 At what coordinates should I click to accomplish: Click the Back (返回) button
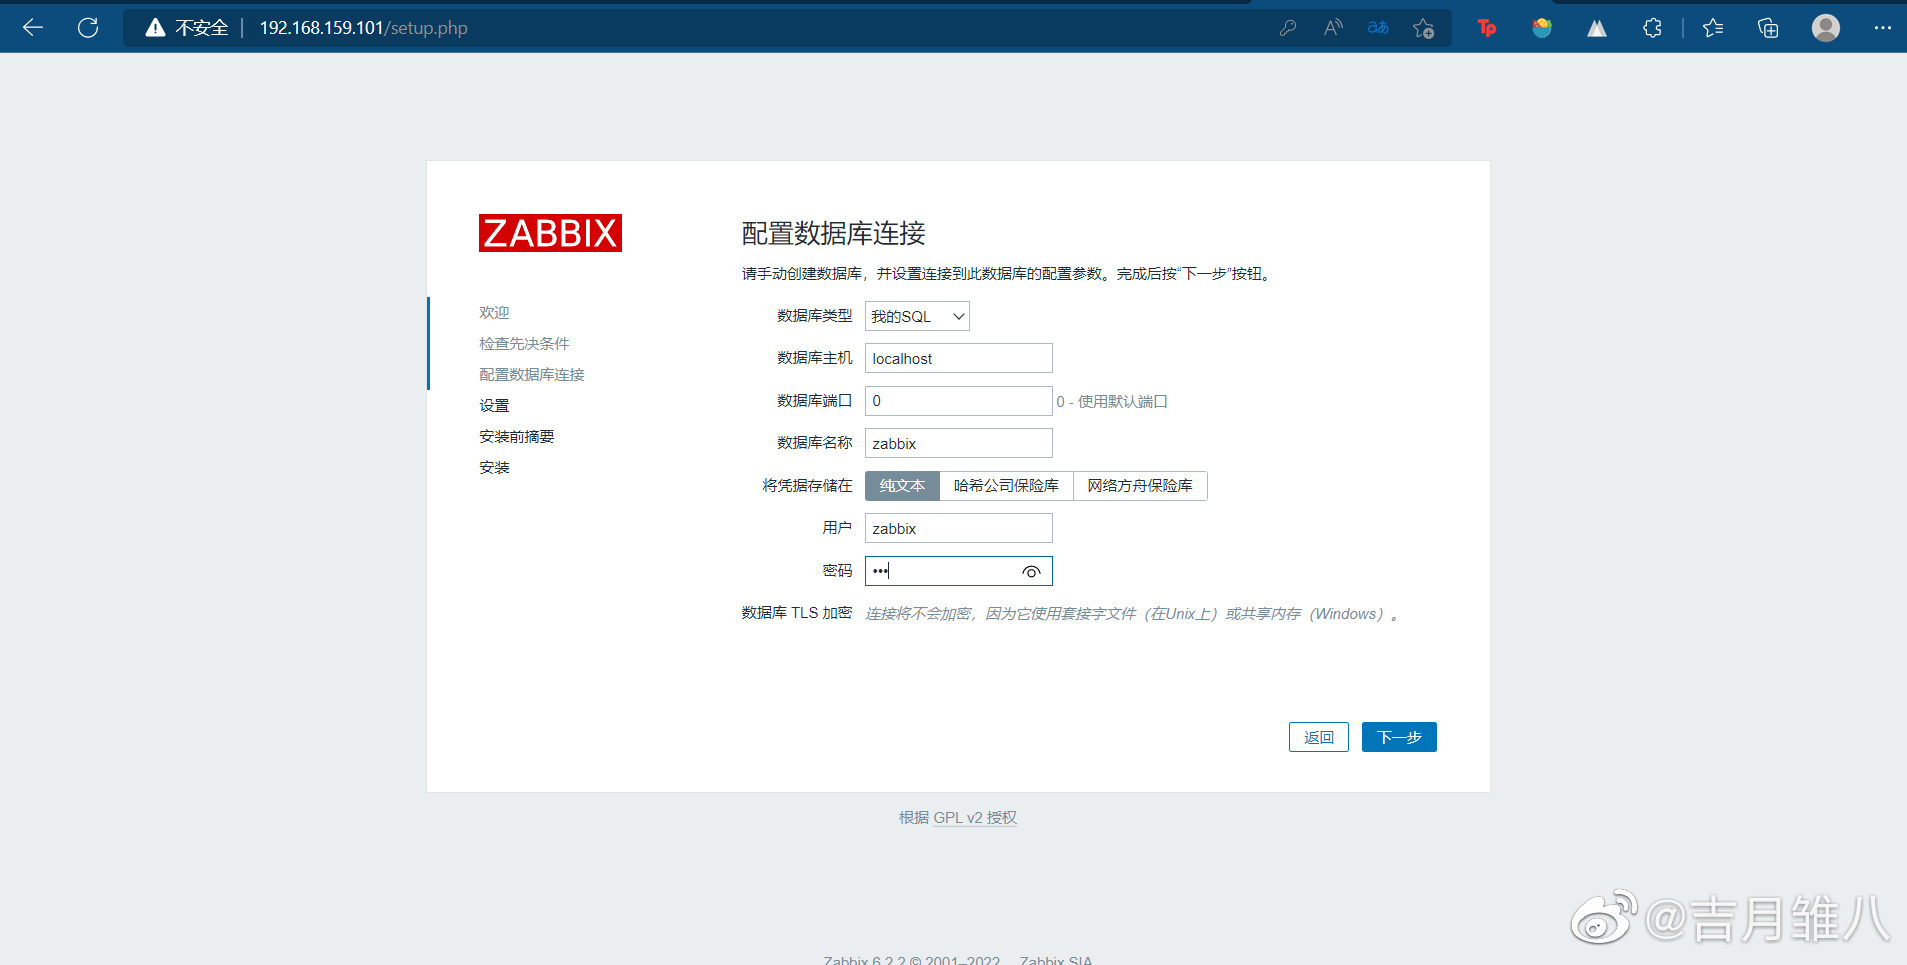[1318, 737]
